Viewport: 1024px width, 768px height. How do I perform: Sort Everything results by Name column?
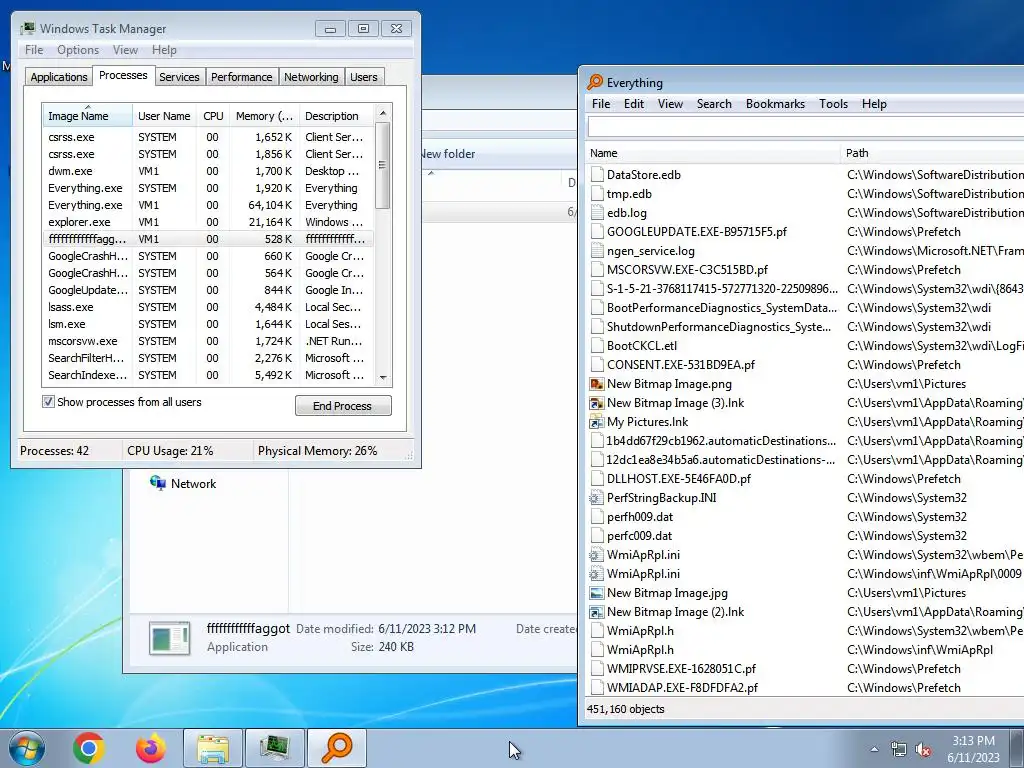(713, 153)
